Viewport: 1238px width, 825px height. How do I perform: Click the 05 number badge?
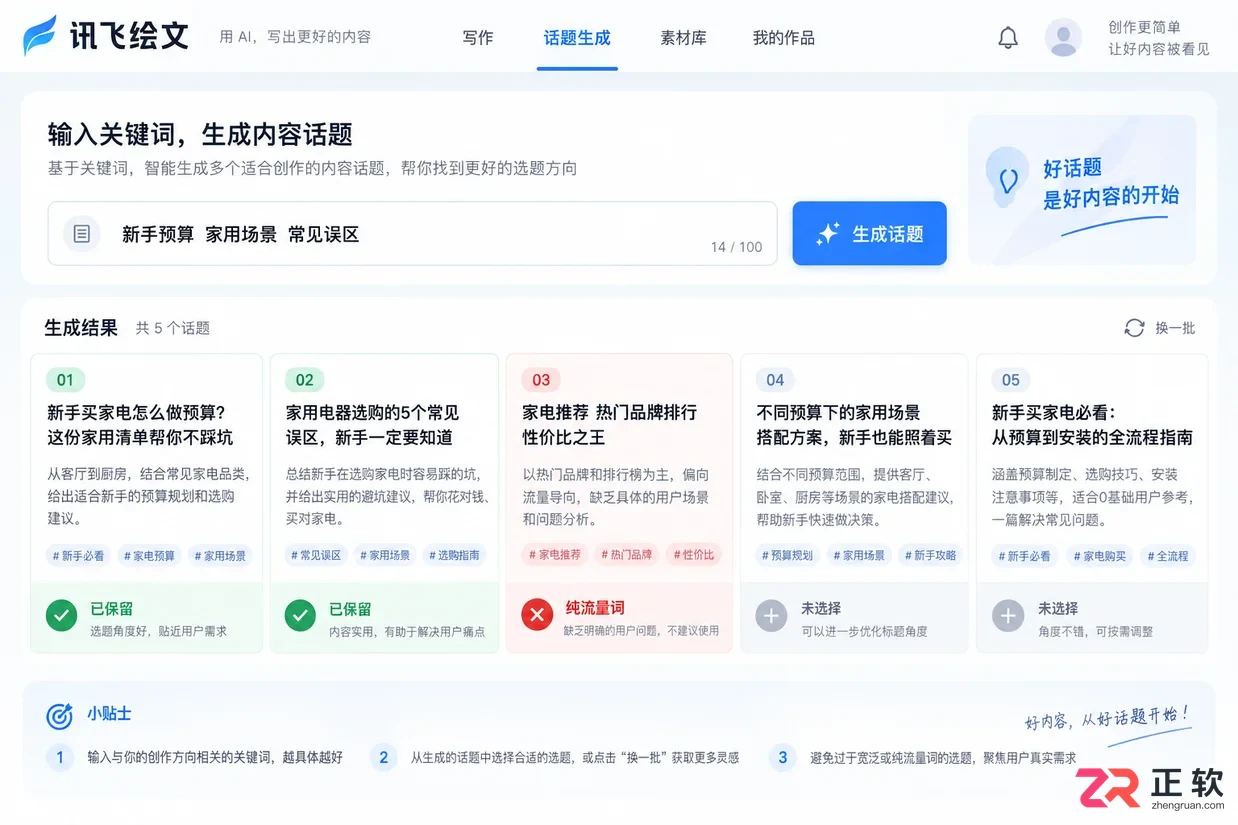[x=1011, y=380]
